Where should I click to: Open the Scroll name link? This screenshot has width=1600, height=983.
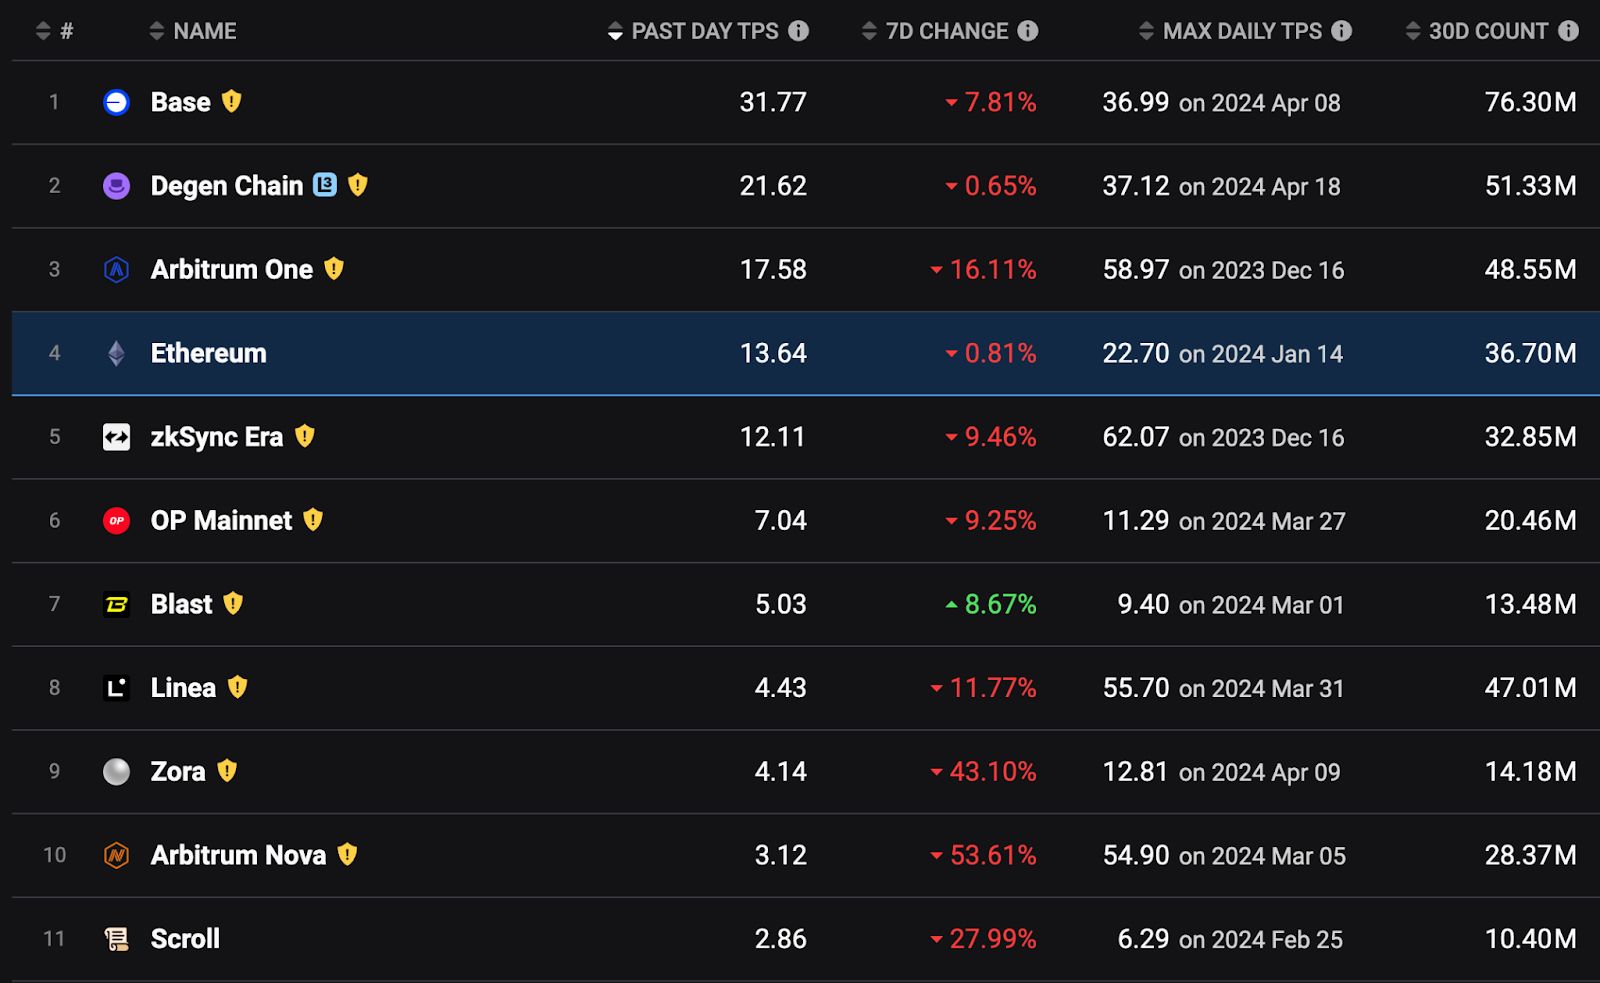click(x=186, y=939)
